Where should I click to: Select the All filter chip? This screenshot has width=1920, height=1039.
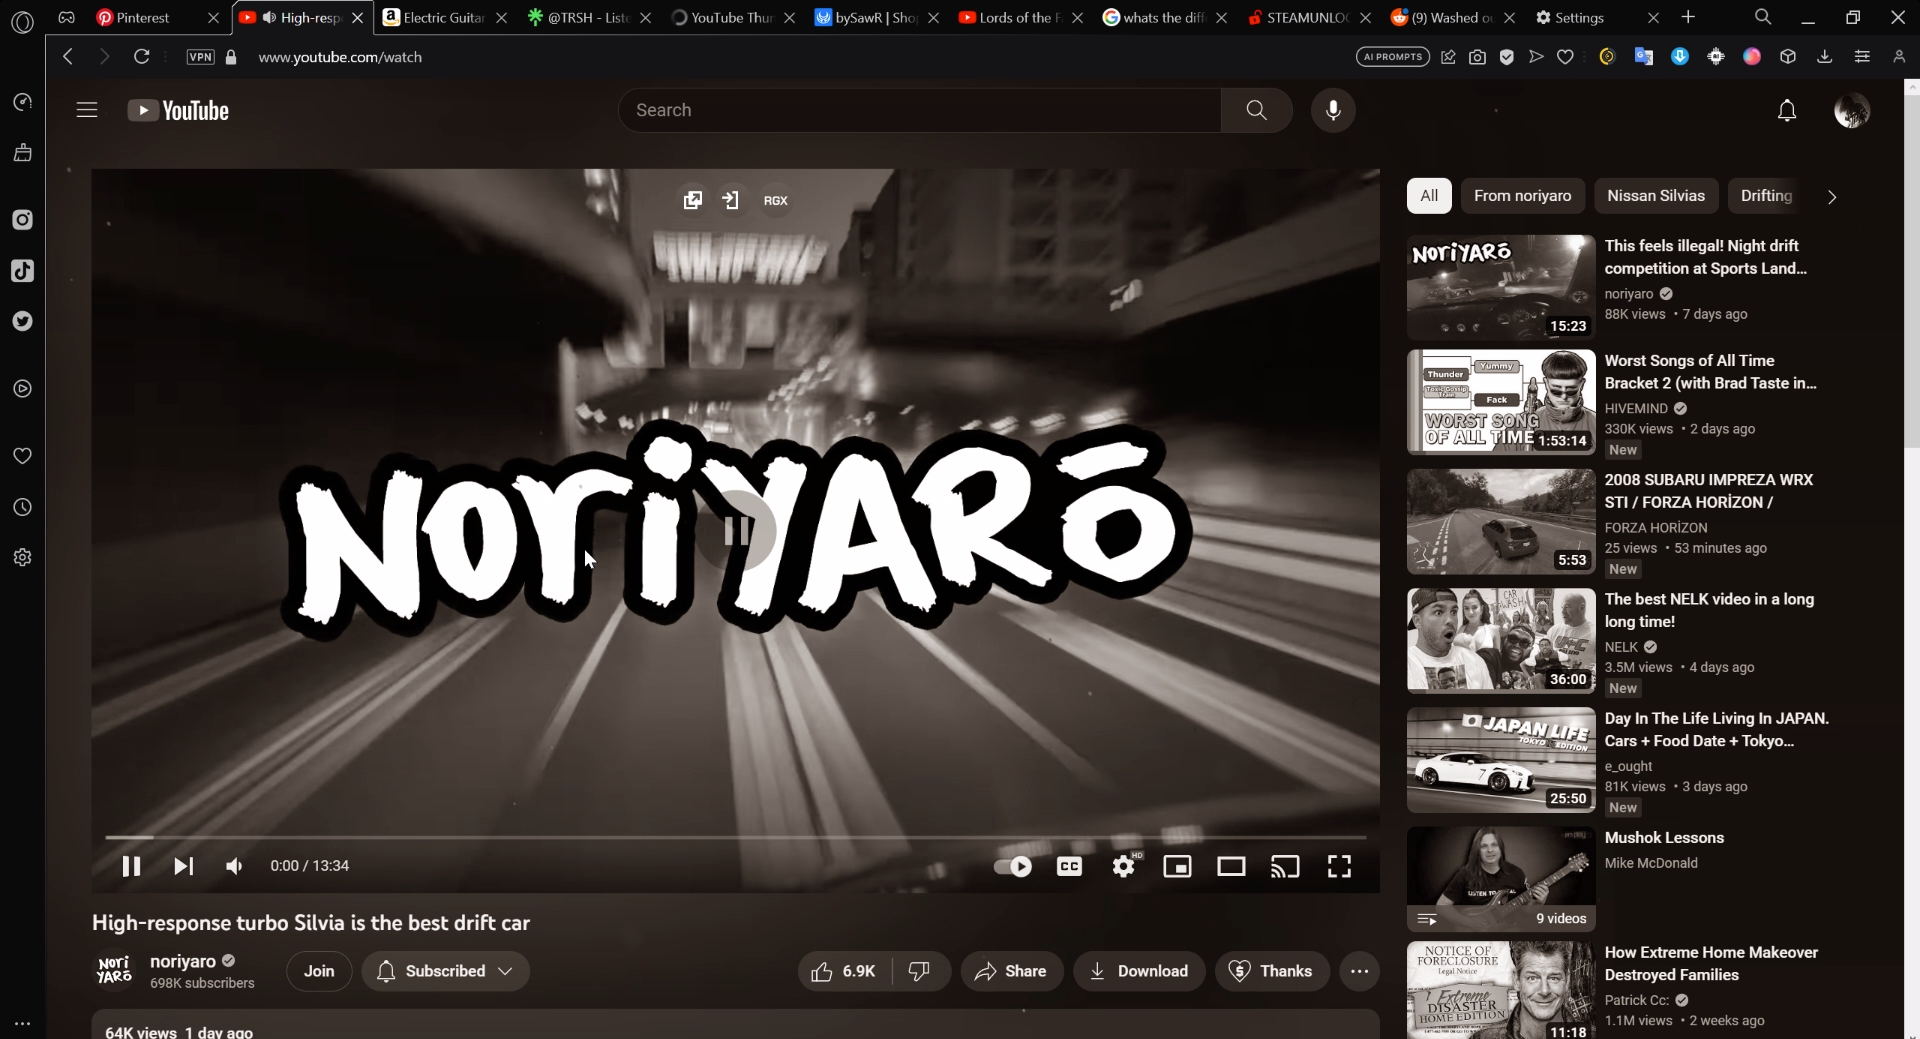point(1429,196)
